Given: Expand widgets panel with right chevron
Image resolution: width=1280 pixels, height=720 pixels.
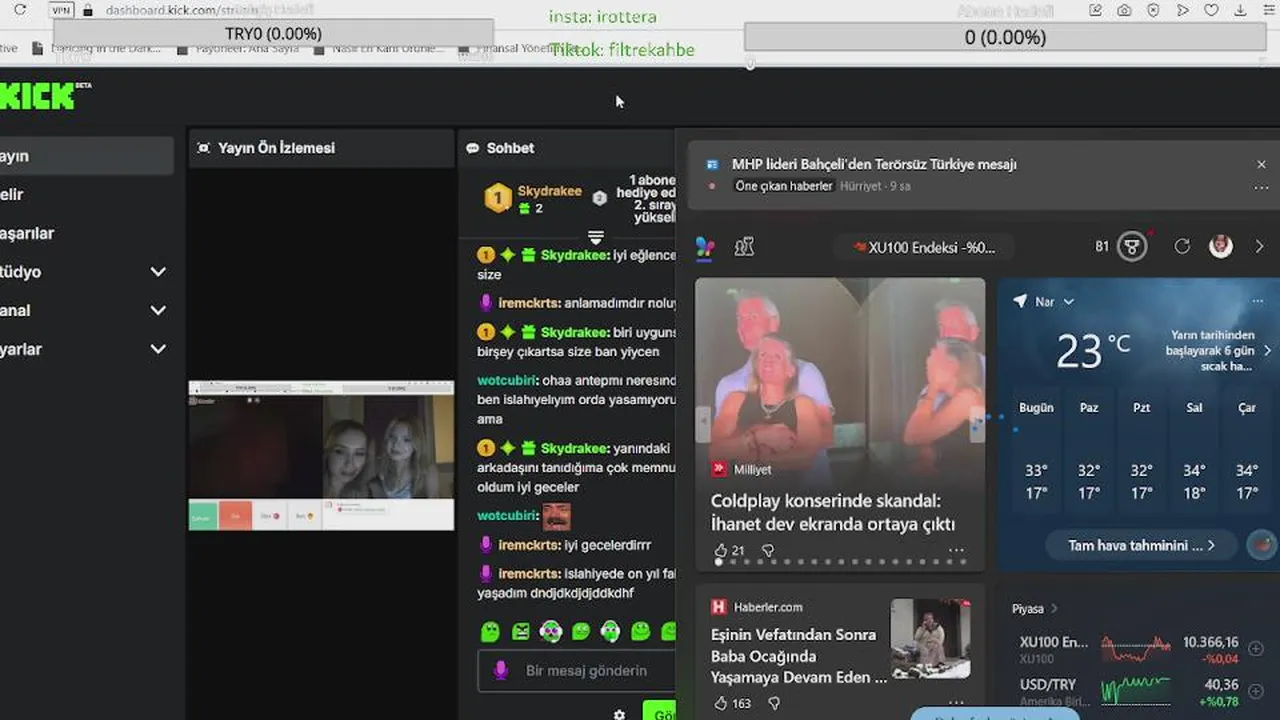Looking at the screenshot, I should pos(1259,246).
